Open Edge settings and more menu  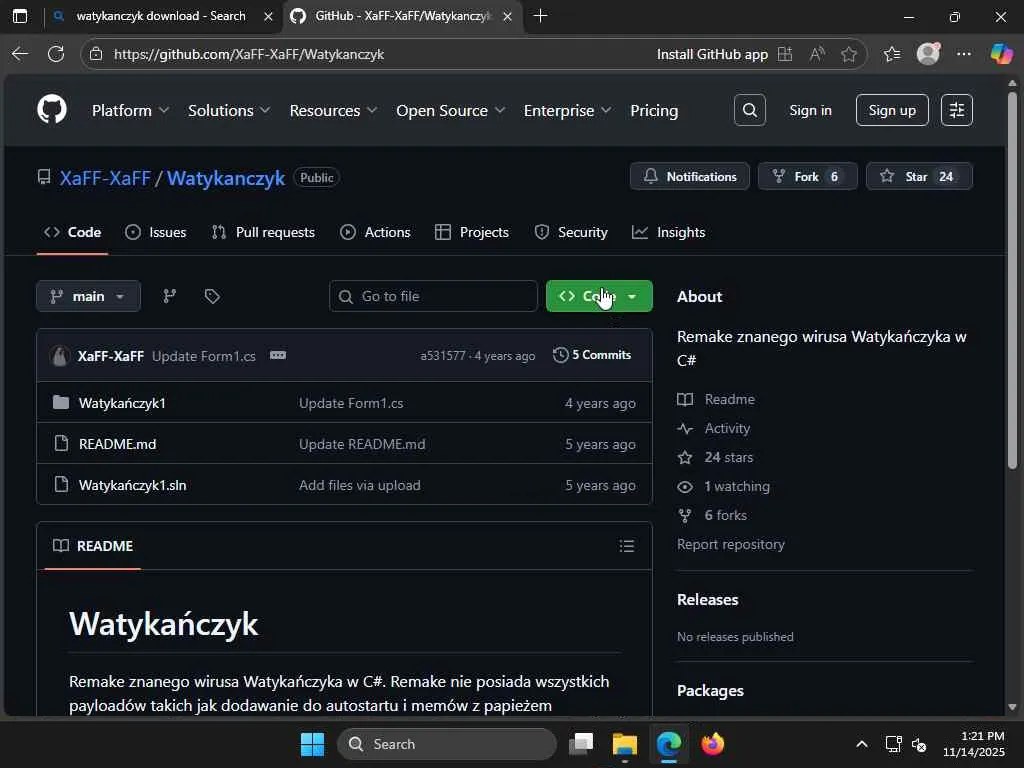(964, 54)
